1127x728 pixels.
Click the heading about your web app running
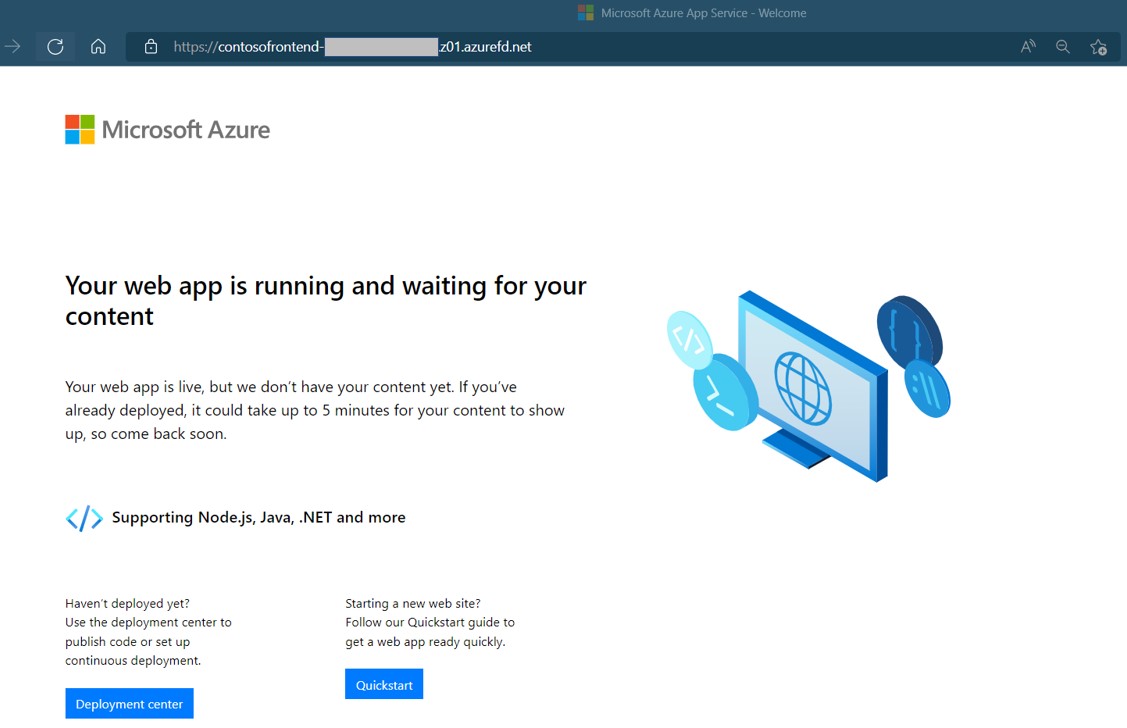(x=325, y=300)
